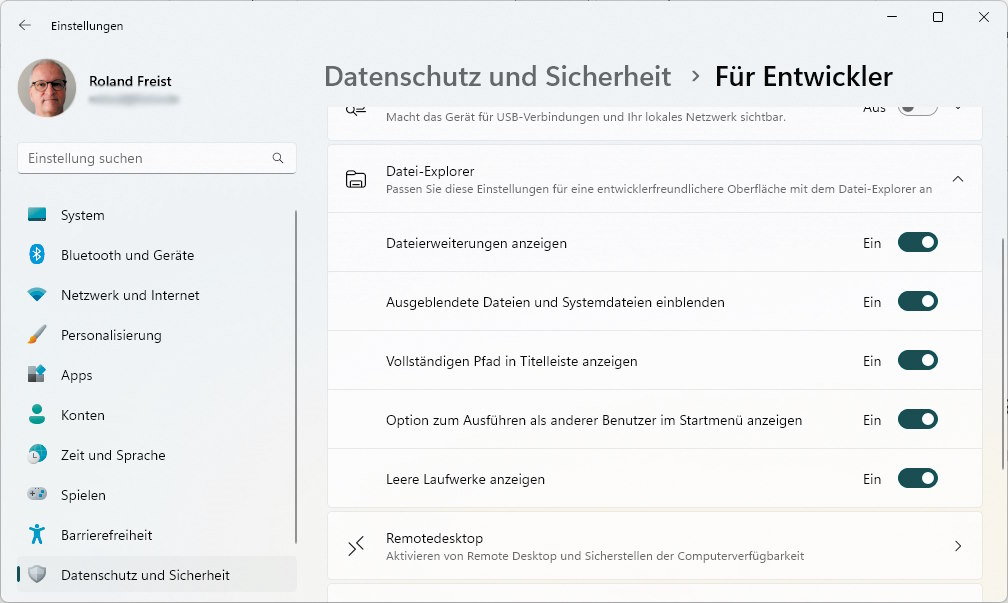Disable Leere Laufwerke anzeigen
Viewport: 1008px width, 603px height.
point(917,479)
